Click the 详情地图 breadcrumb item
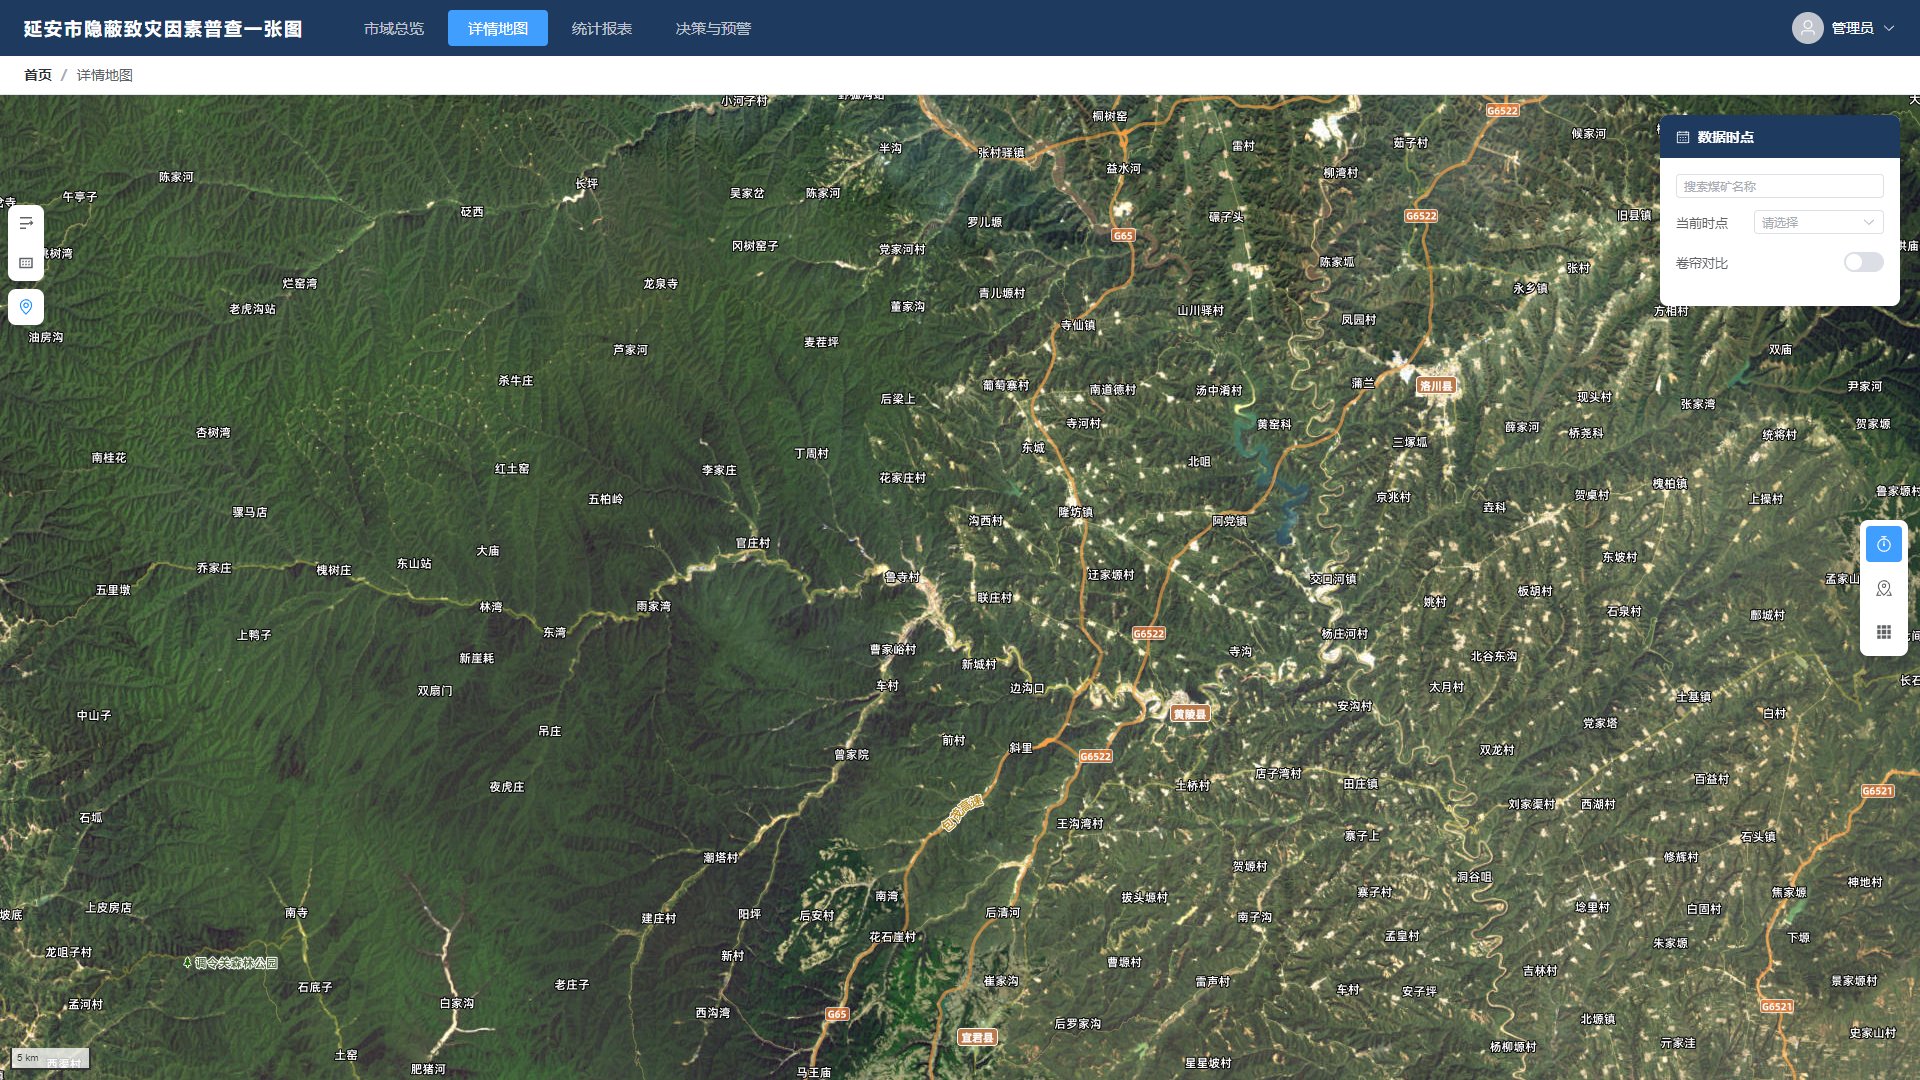 tap(105, 75)
